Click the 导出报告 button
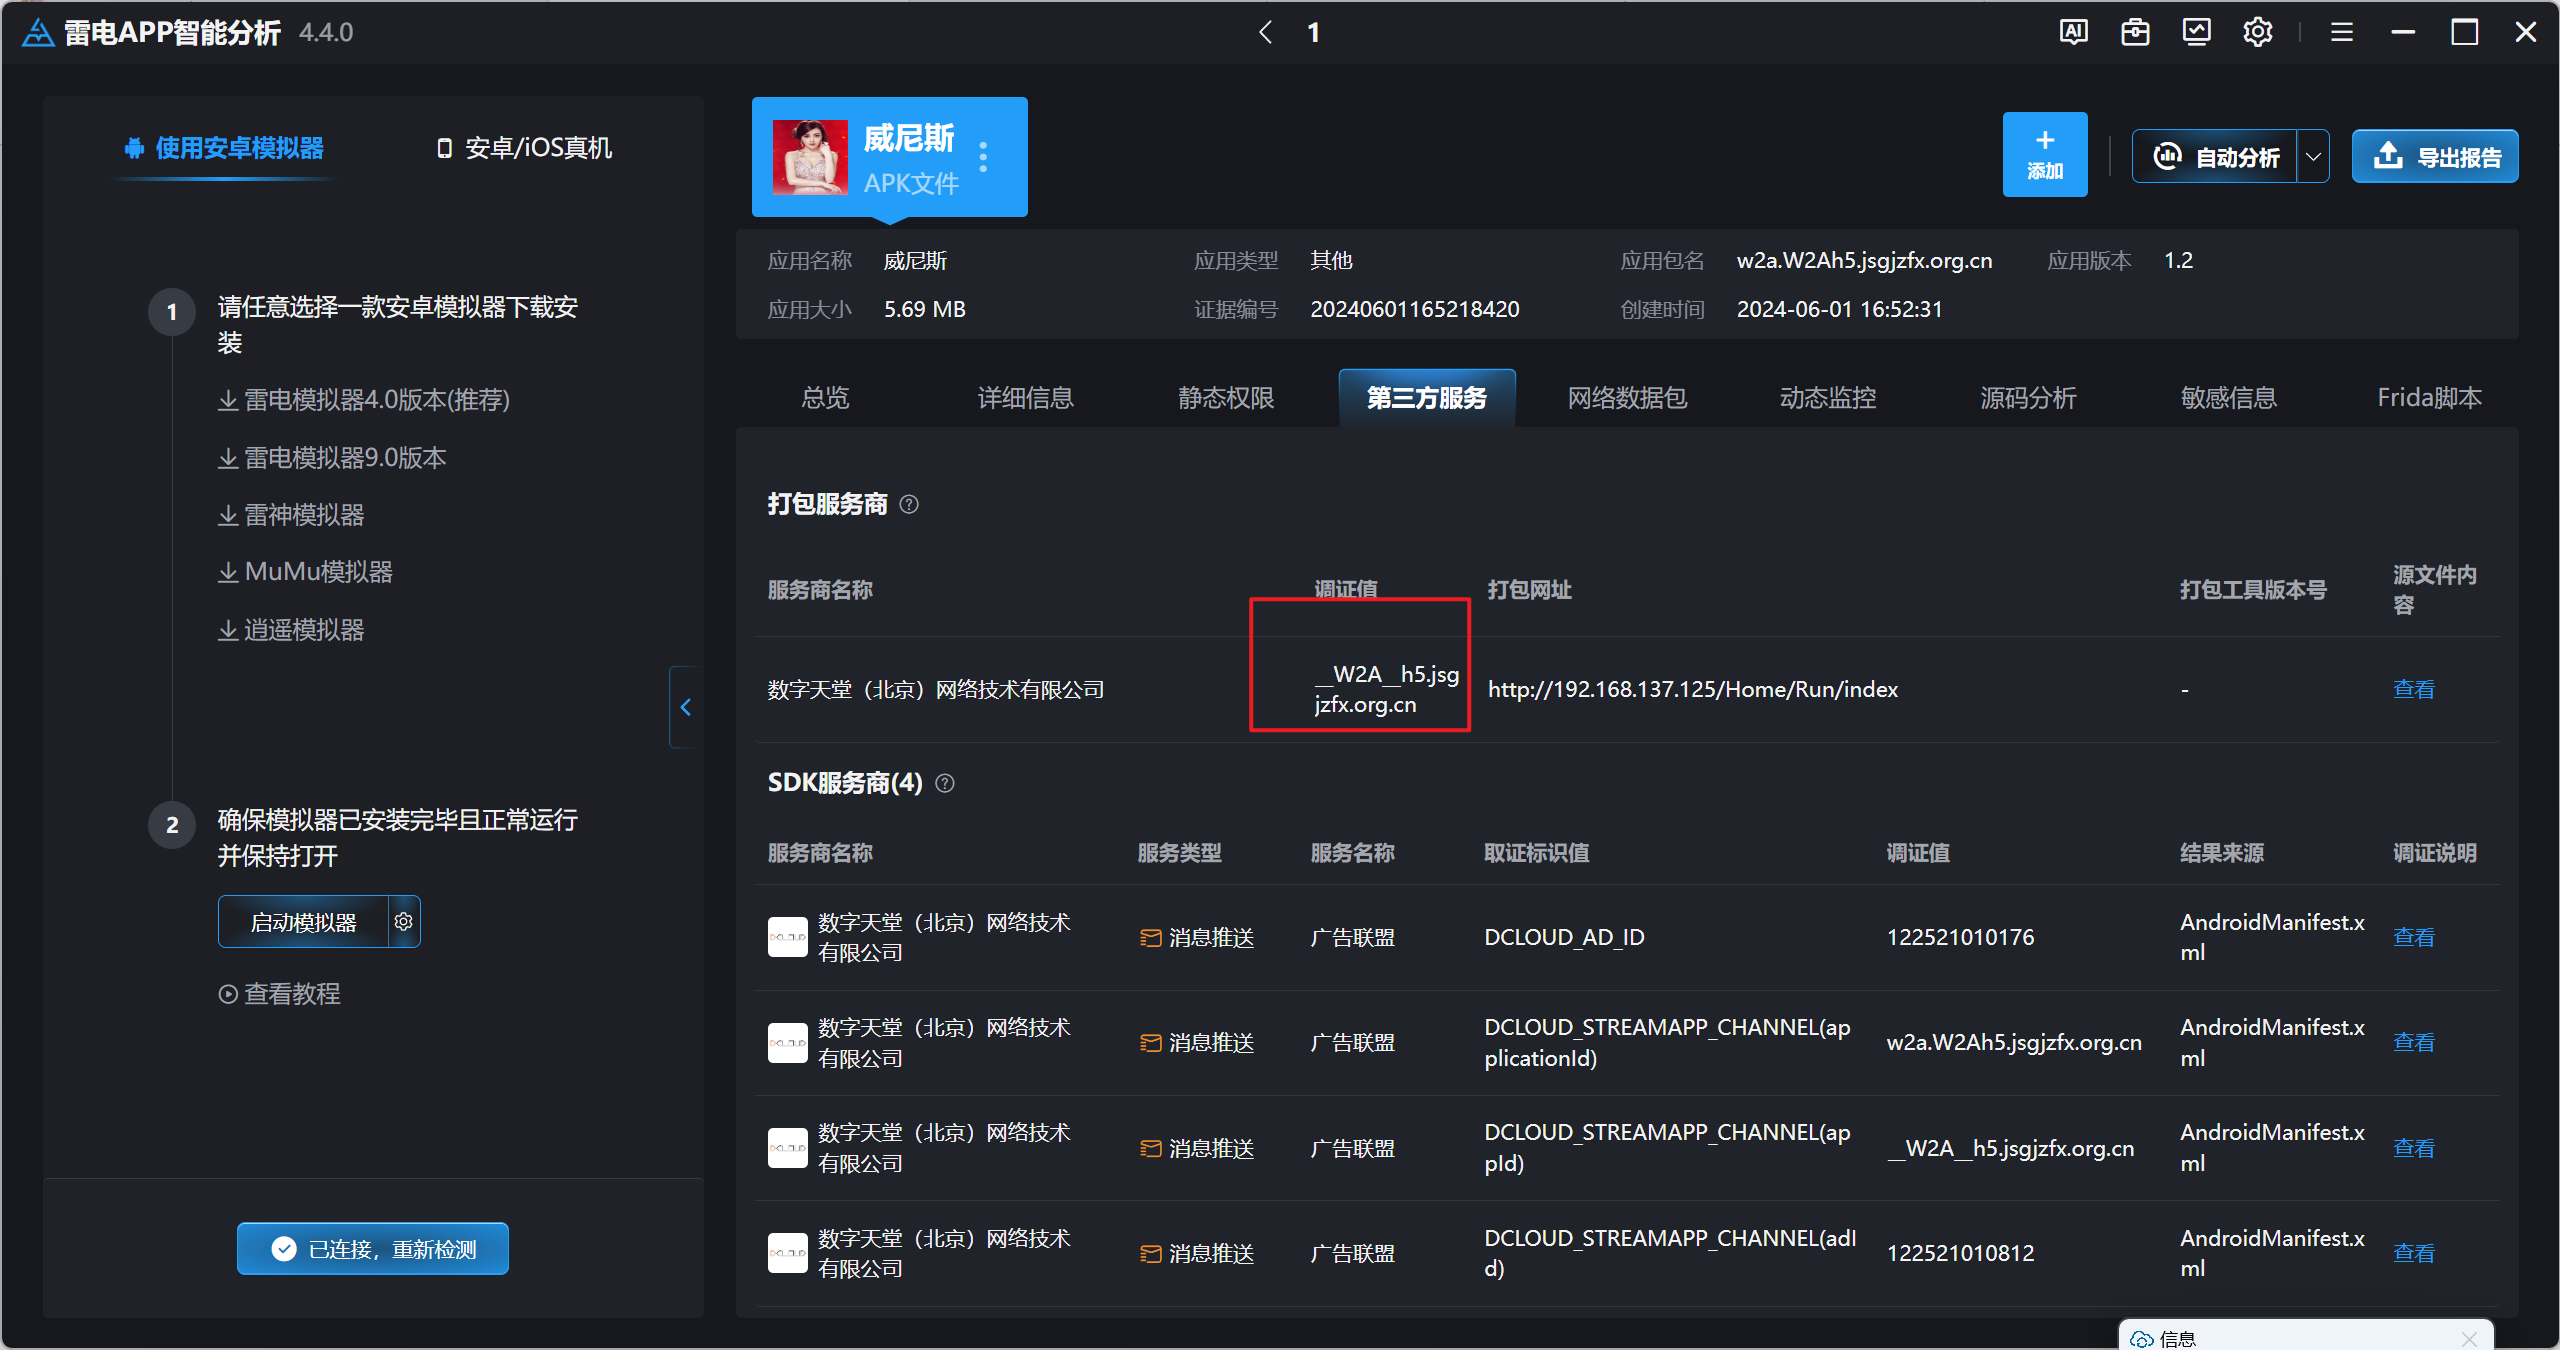Screen dimensions: 2560x1350 2435,157
